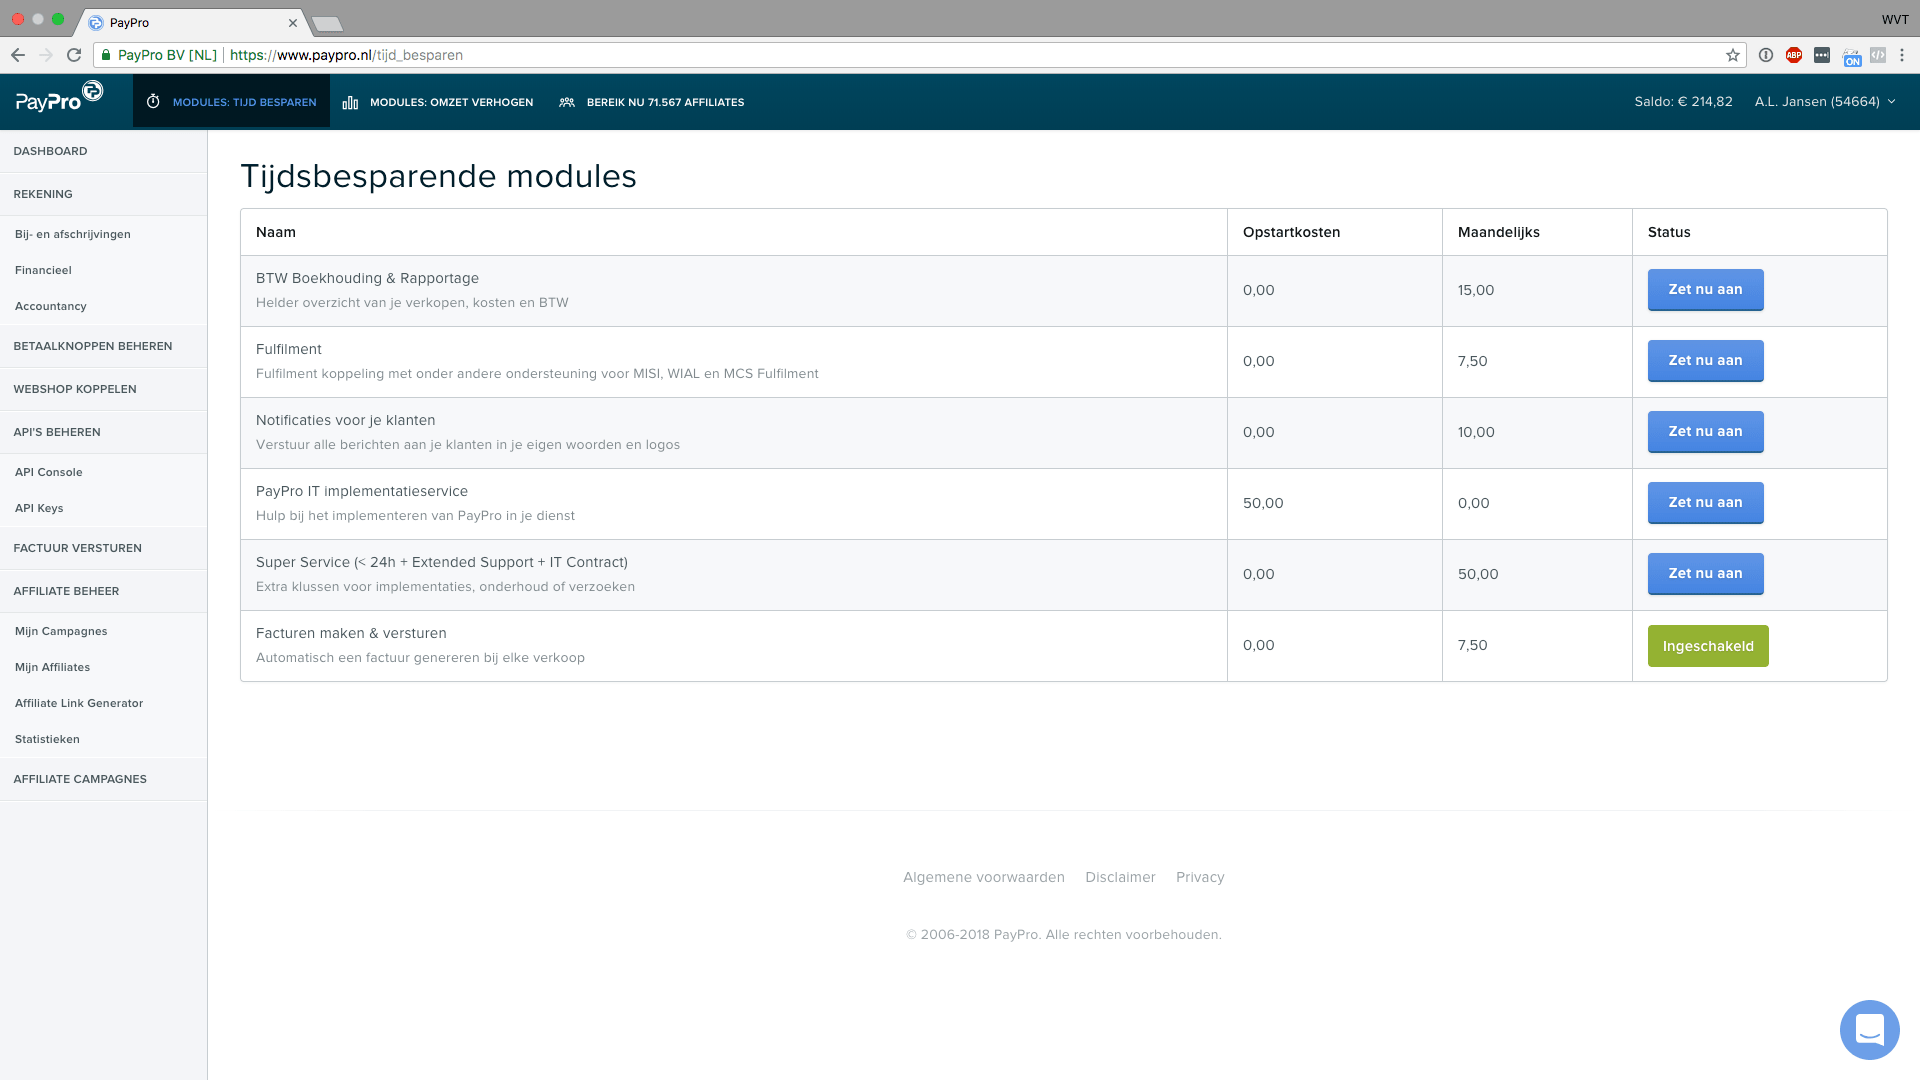Enable Notificaties voor je klanten module
The image size is (1920, 1080).
point(1705,432)
